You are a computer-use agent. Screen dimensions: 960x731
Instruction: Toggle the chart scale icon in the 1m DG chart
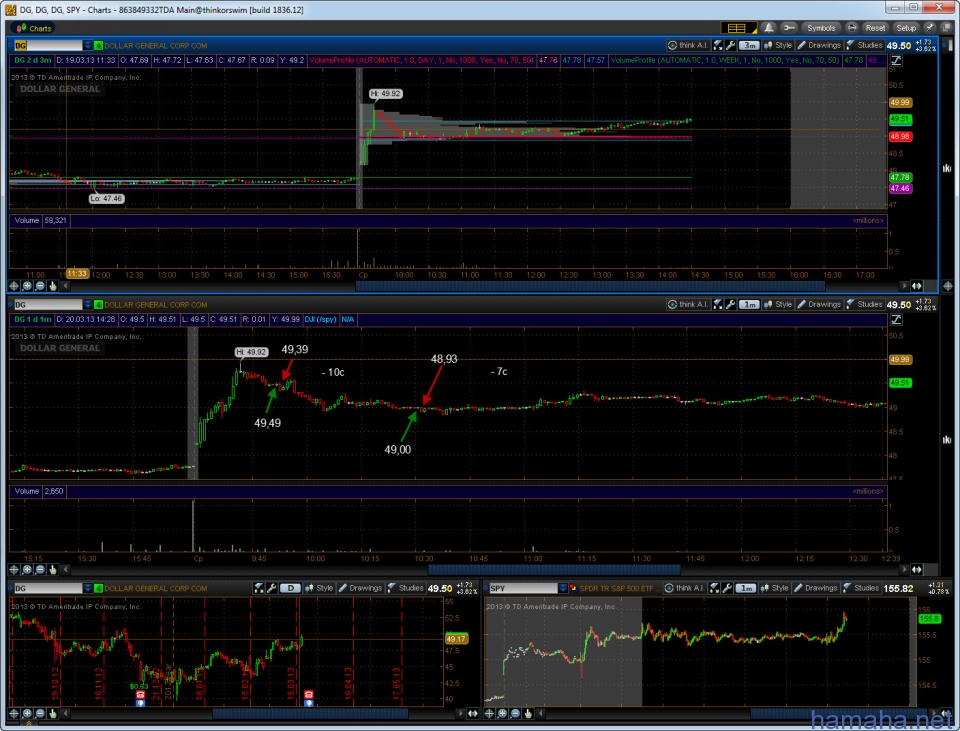896,319
